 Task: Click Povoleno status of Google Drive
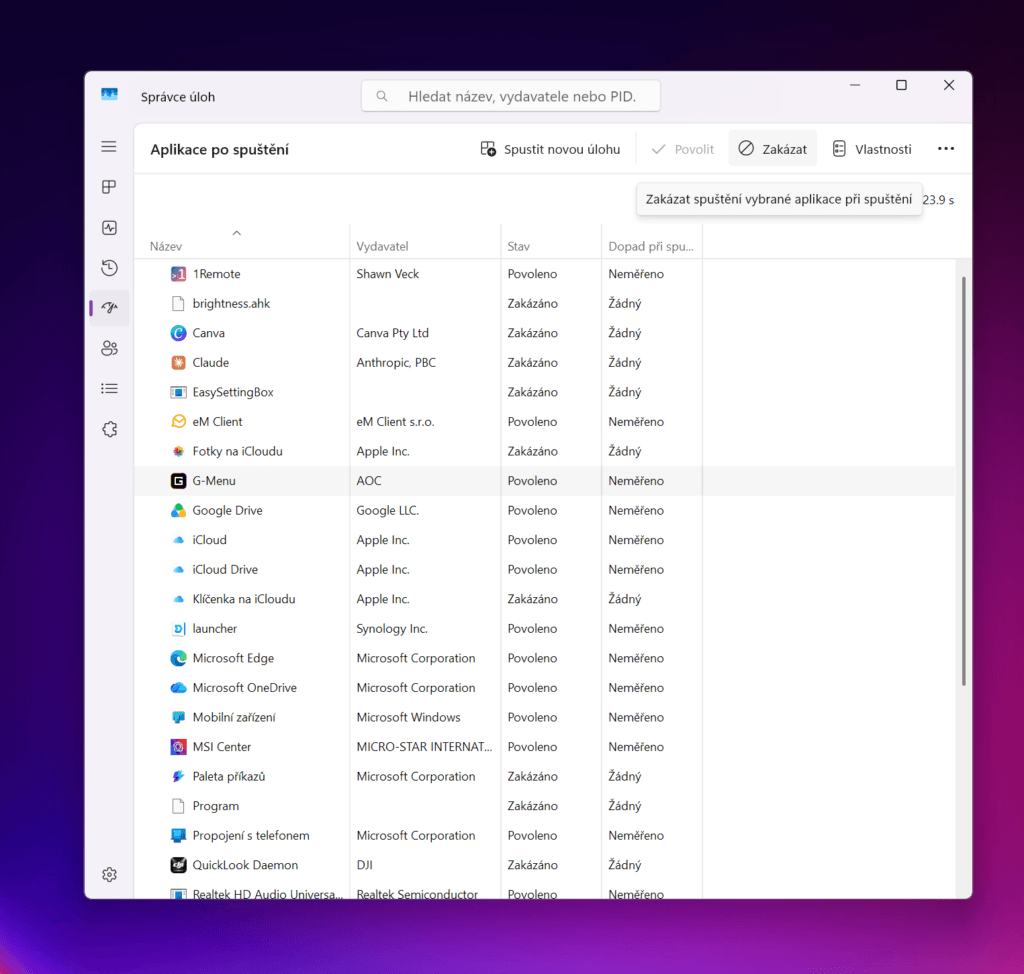[532, 510]
